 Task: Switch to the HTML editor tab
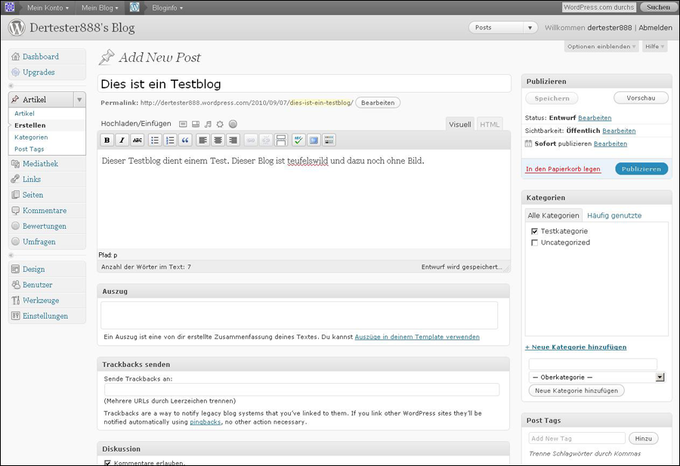coord(490,124)
